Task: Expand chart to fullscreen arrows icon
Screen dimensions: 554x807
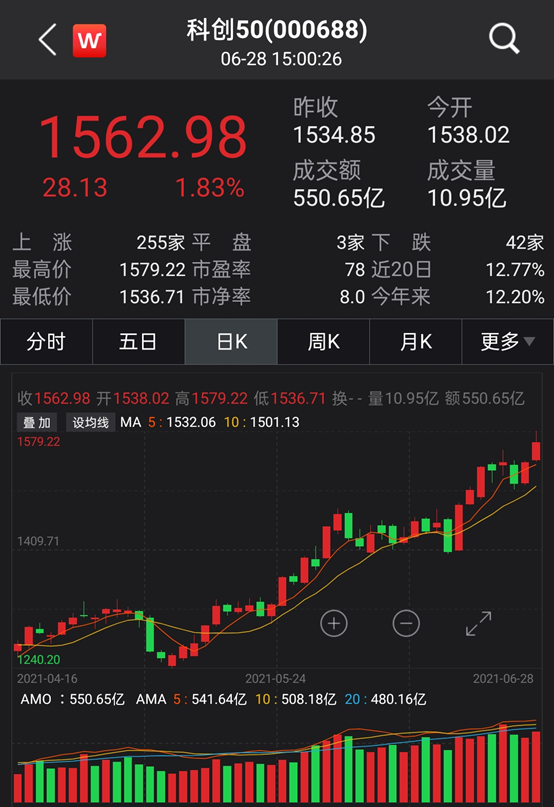Action: click(x=478, y=623)
